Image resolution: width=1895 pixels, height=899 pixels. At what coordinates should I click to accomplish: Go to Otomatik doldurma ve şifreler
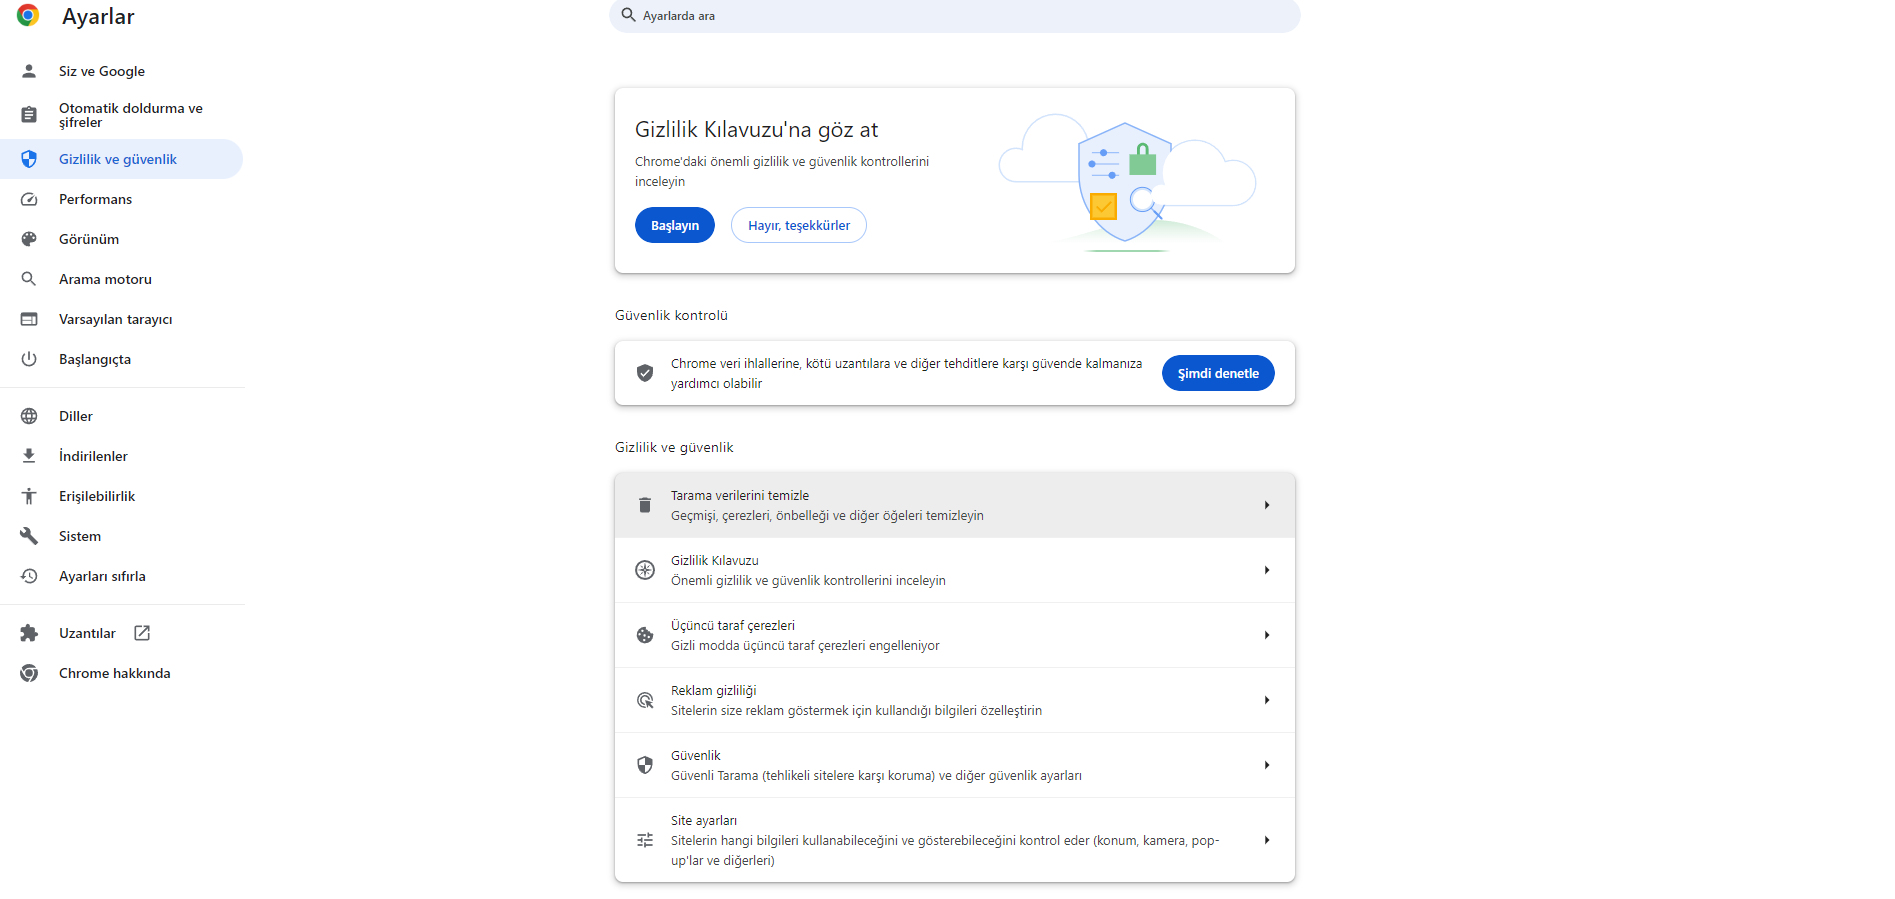130,115
